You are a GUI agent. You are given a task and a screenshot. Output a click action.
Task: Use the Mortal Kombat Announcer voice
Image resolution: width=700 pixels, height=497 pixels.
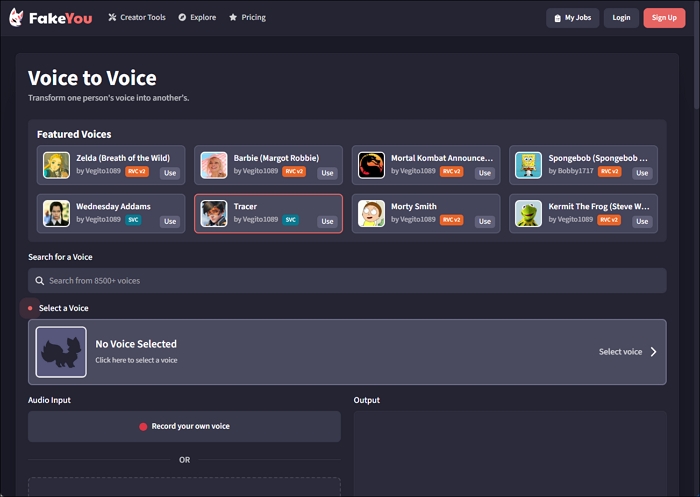[x=485, y=173]
